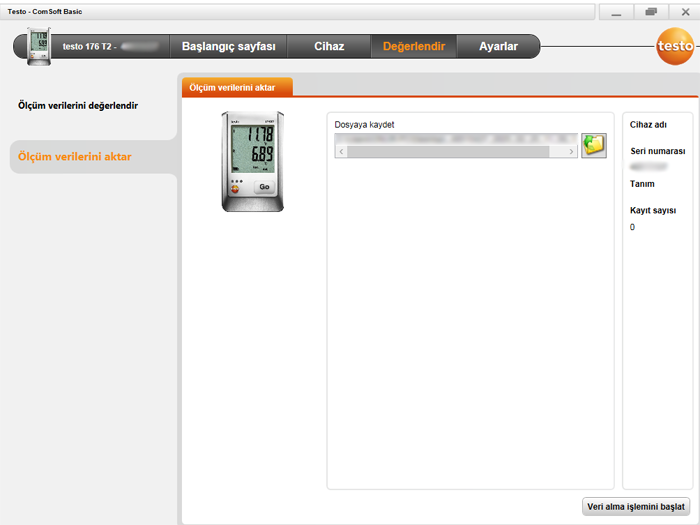This screenshot has width=700, height=525.
Task: Go to the Ayarlar tab
Action: tap(498, 47)
